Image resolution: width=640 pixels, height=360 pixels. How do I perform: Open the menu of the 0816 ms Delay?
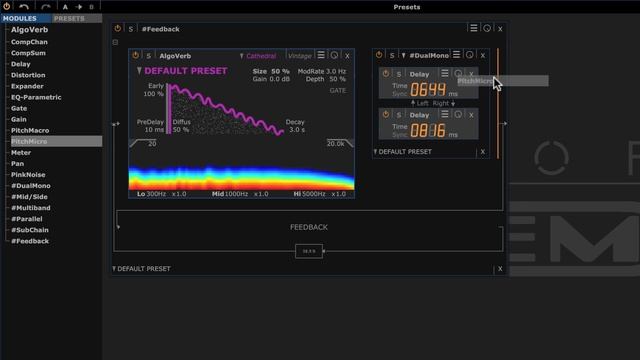(445, 114)
